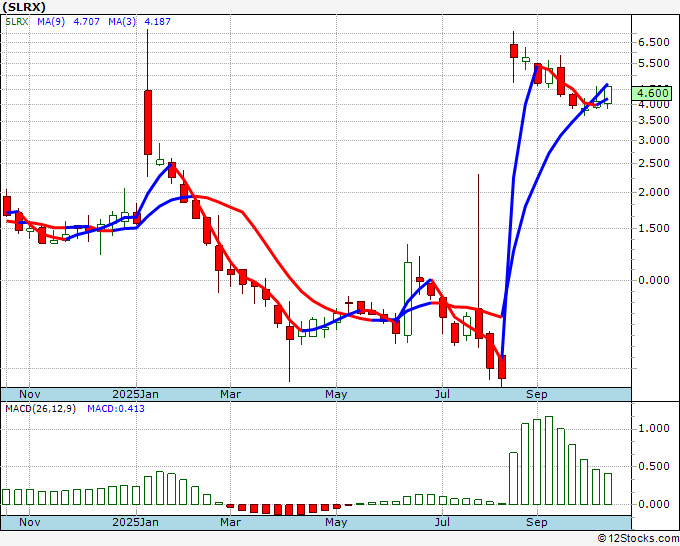
Task: Select 2025Jan marker on price chart time axis
Action: (135, 394)
